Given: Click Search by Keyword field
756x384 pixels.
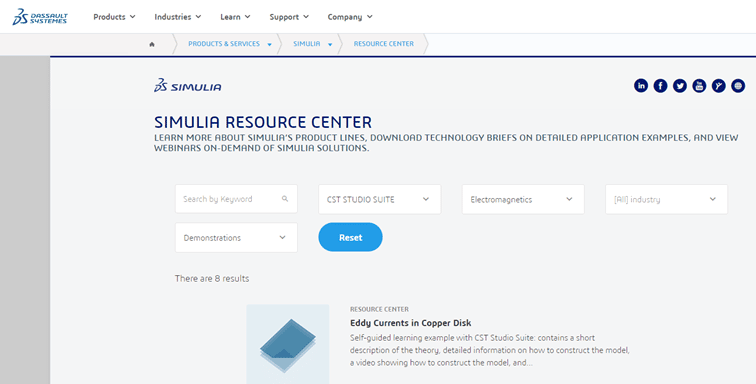Looking at the screenshot, I should [x=236, y=199].
